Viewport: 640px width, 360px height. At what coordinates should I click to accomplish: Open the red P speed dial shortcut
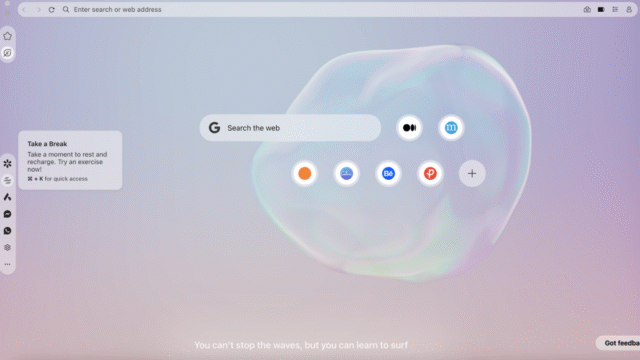pyautogui.click(x=430, y=173)
